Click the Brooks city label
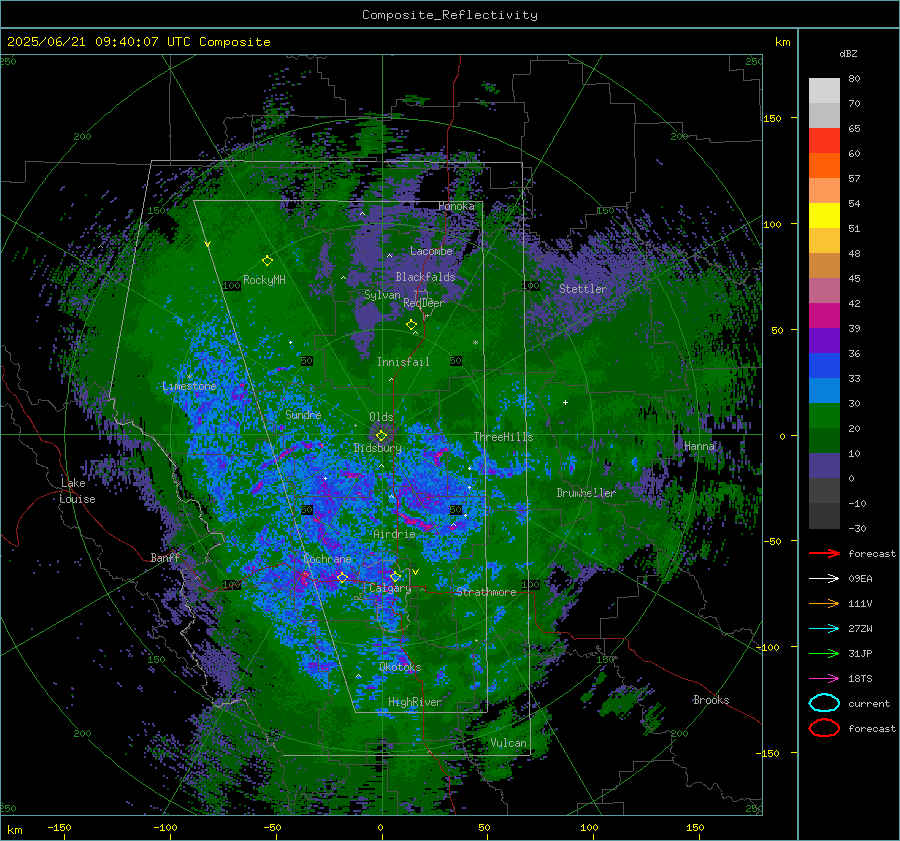Image resolution: width=900 pixels, height=841 pixels. [711, 700]
